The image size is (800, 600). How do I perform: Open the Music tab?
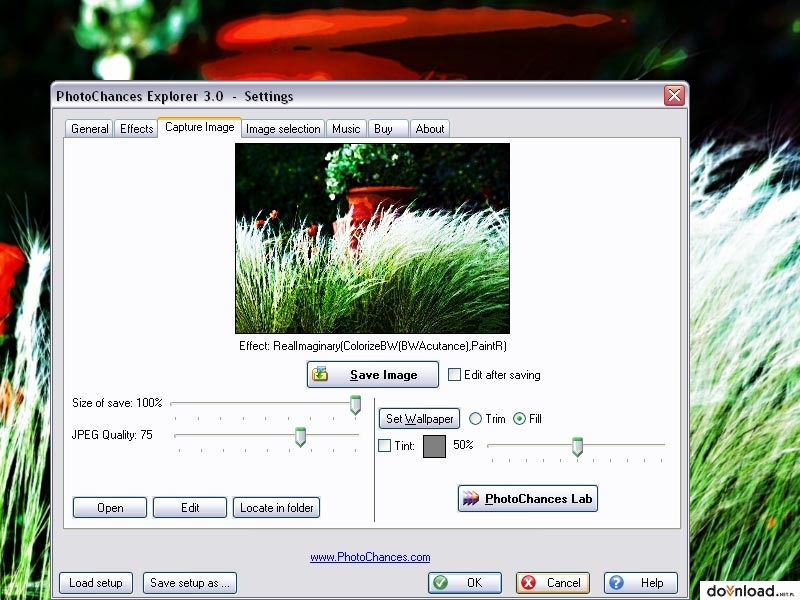click(x=346, y=129)
